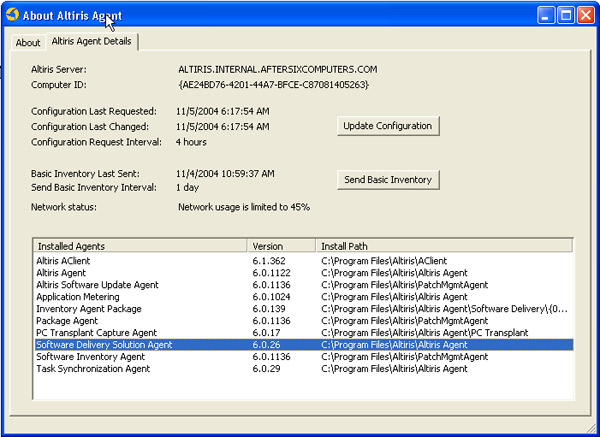Click the truncated Software Delivery install path
The height and width of the screenshot is (437, 600).
coord(444,309)
